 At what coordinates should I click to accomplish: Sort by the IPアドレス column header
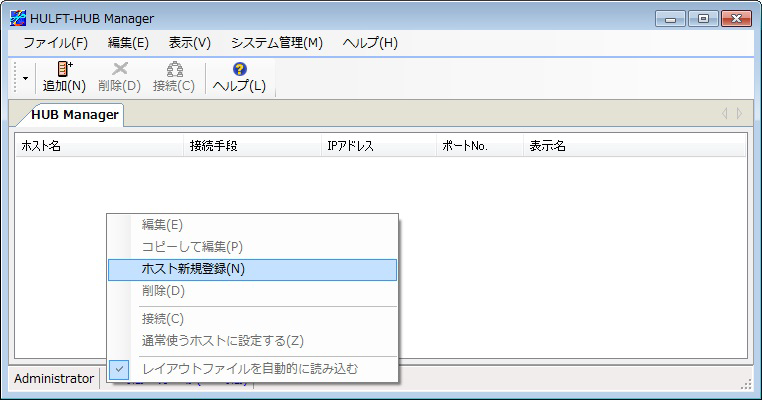[x=379, y=146]
